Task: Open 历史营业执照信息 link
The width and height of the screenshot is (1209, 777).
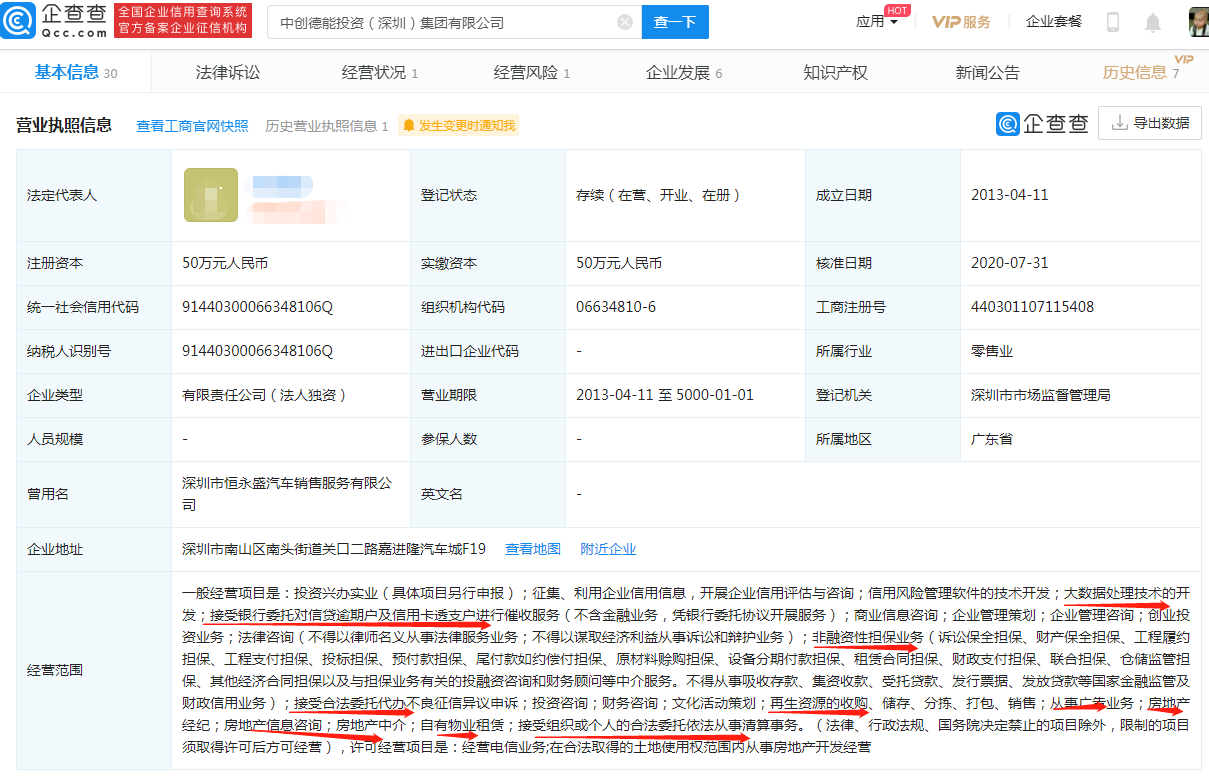Action: tap(326, 126)
